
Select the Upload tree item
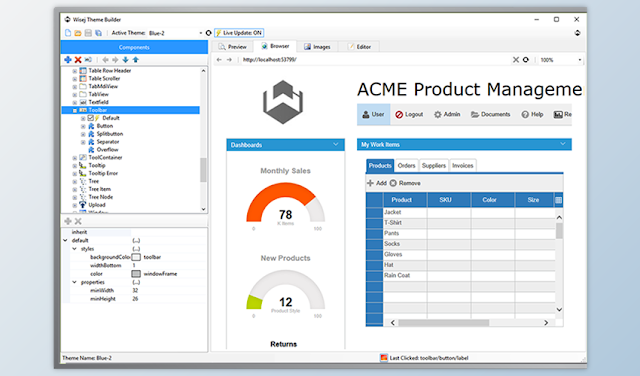(97, 205)
